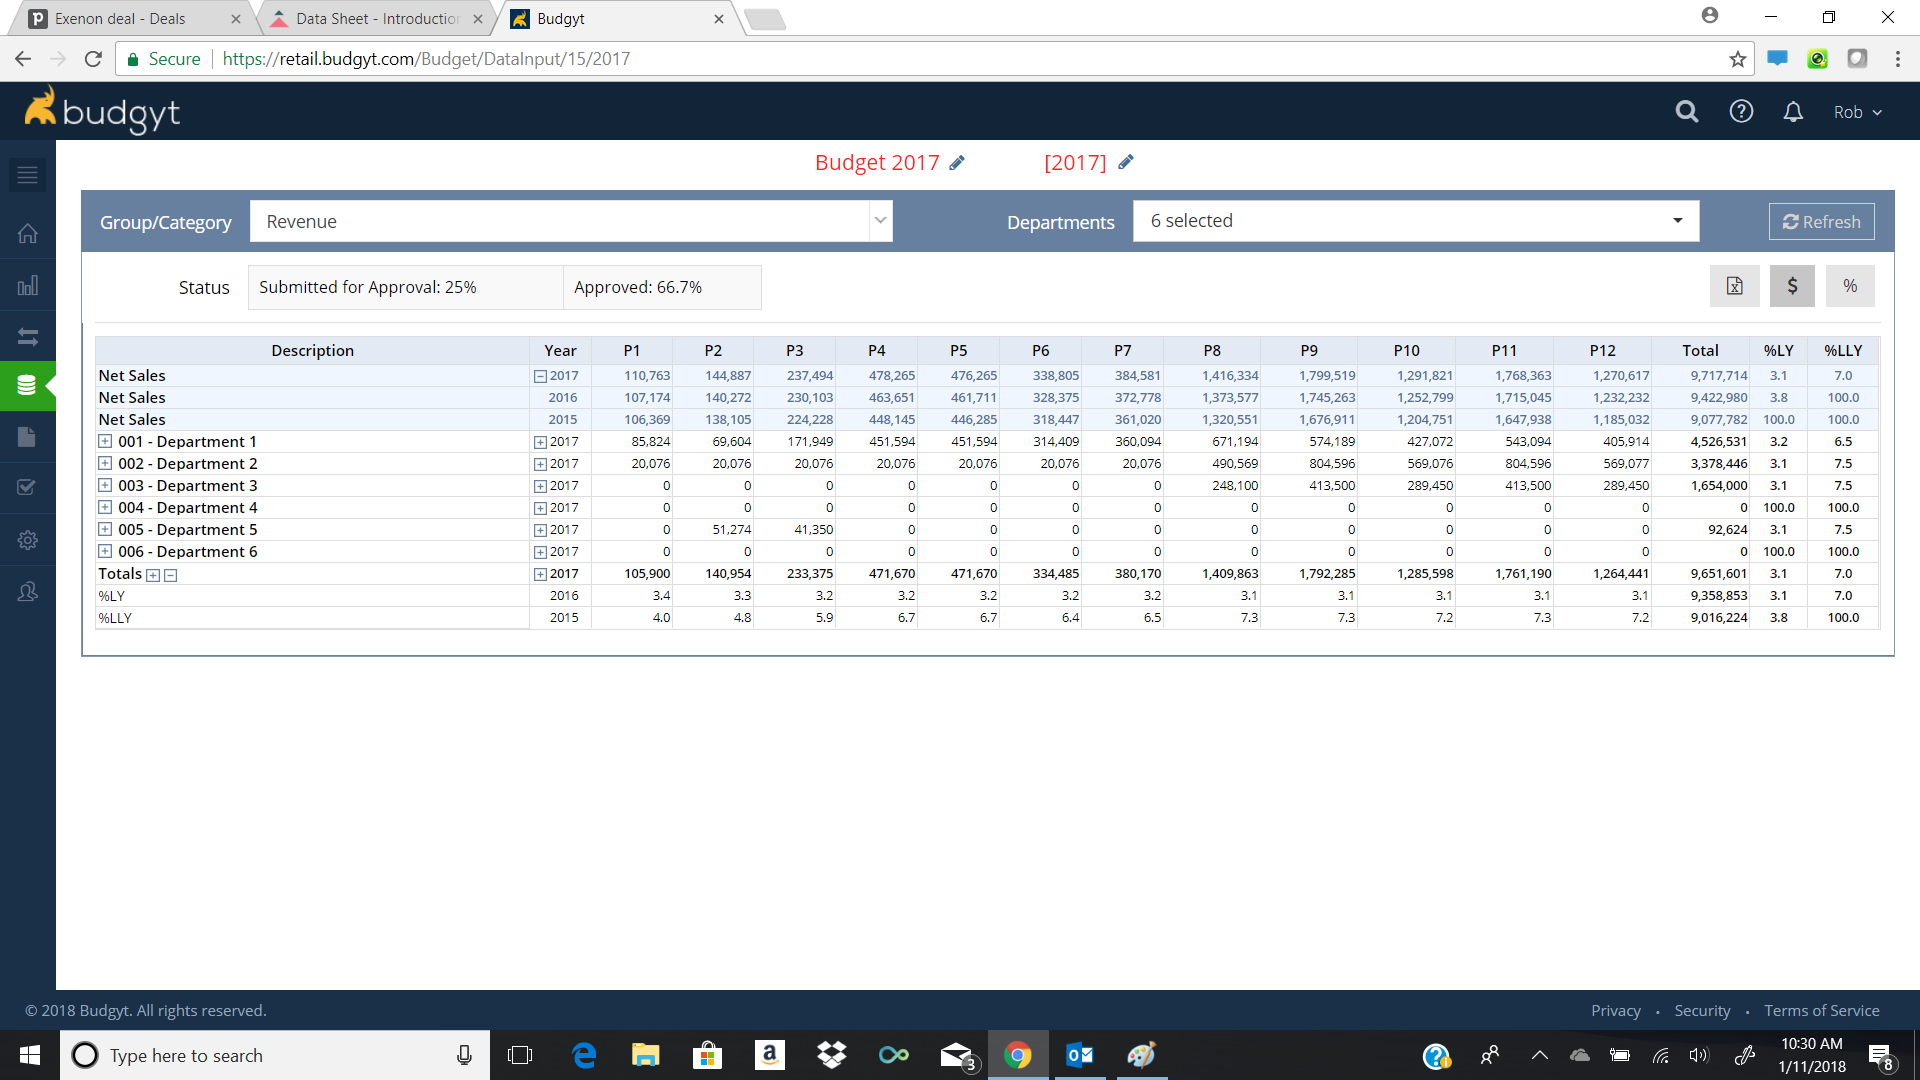Screen dimensions: 1920x1080
Task: Switch to percent value view
Action: tap(1850, 286)
